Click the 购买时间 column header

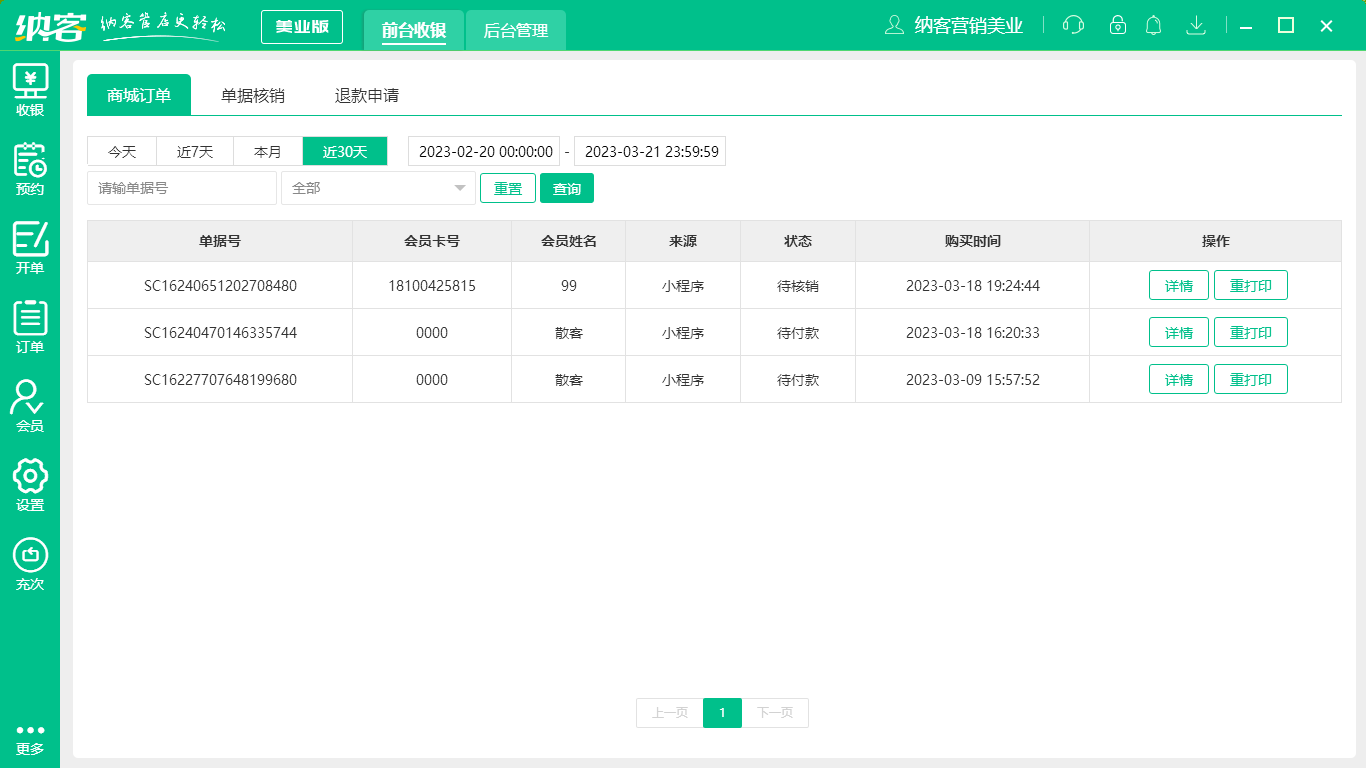coord(973,241)
